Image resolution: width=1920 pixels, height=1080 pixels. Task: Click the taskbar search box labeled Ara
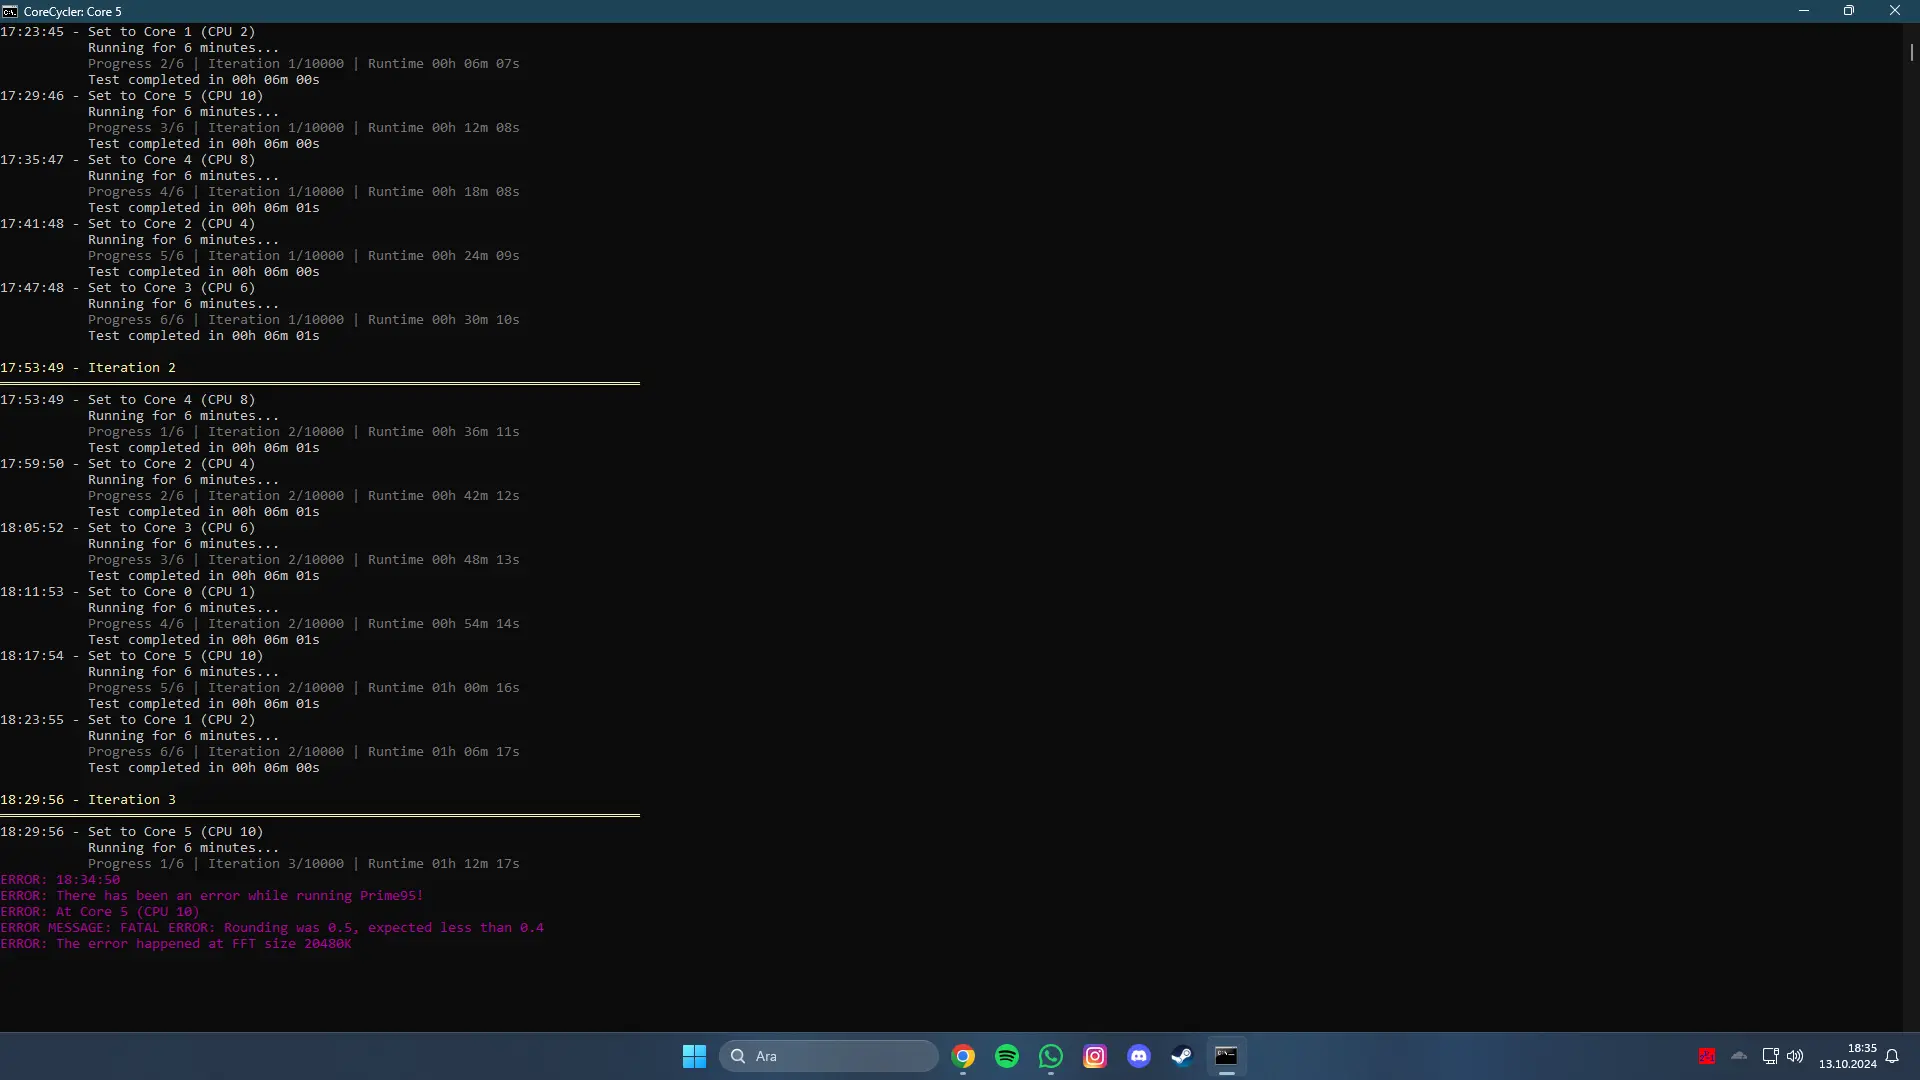828,1056
